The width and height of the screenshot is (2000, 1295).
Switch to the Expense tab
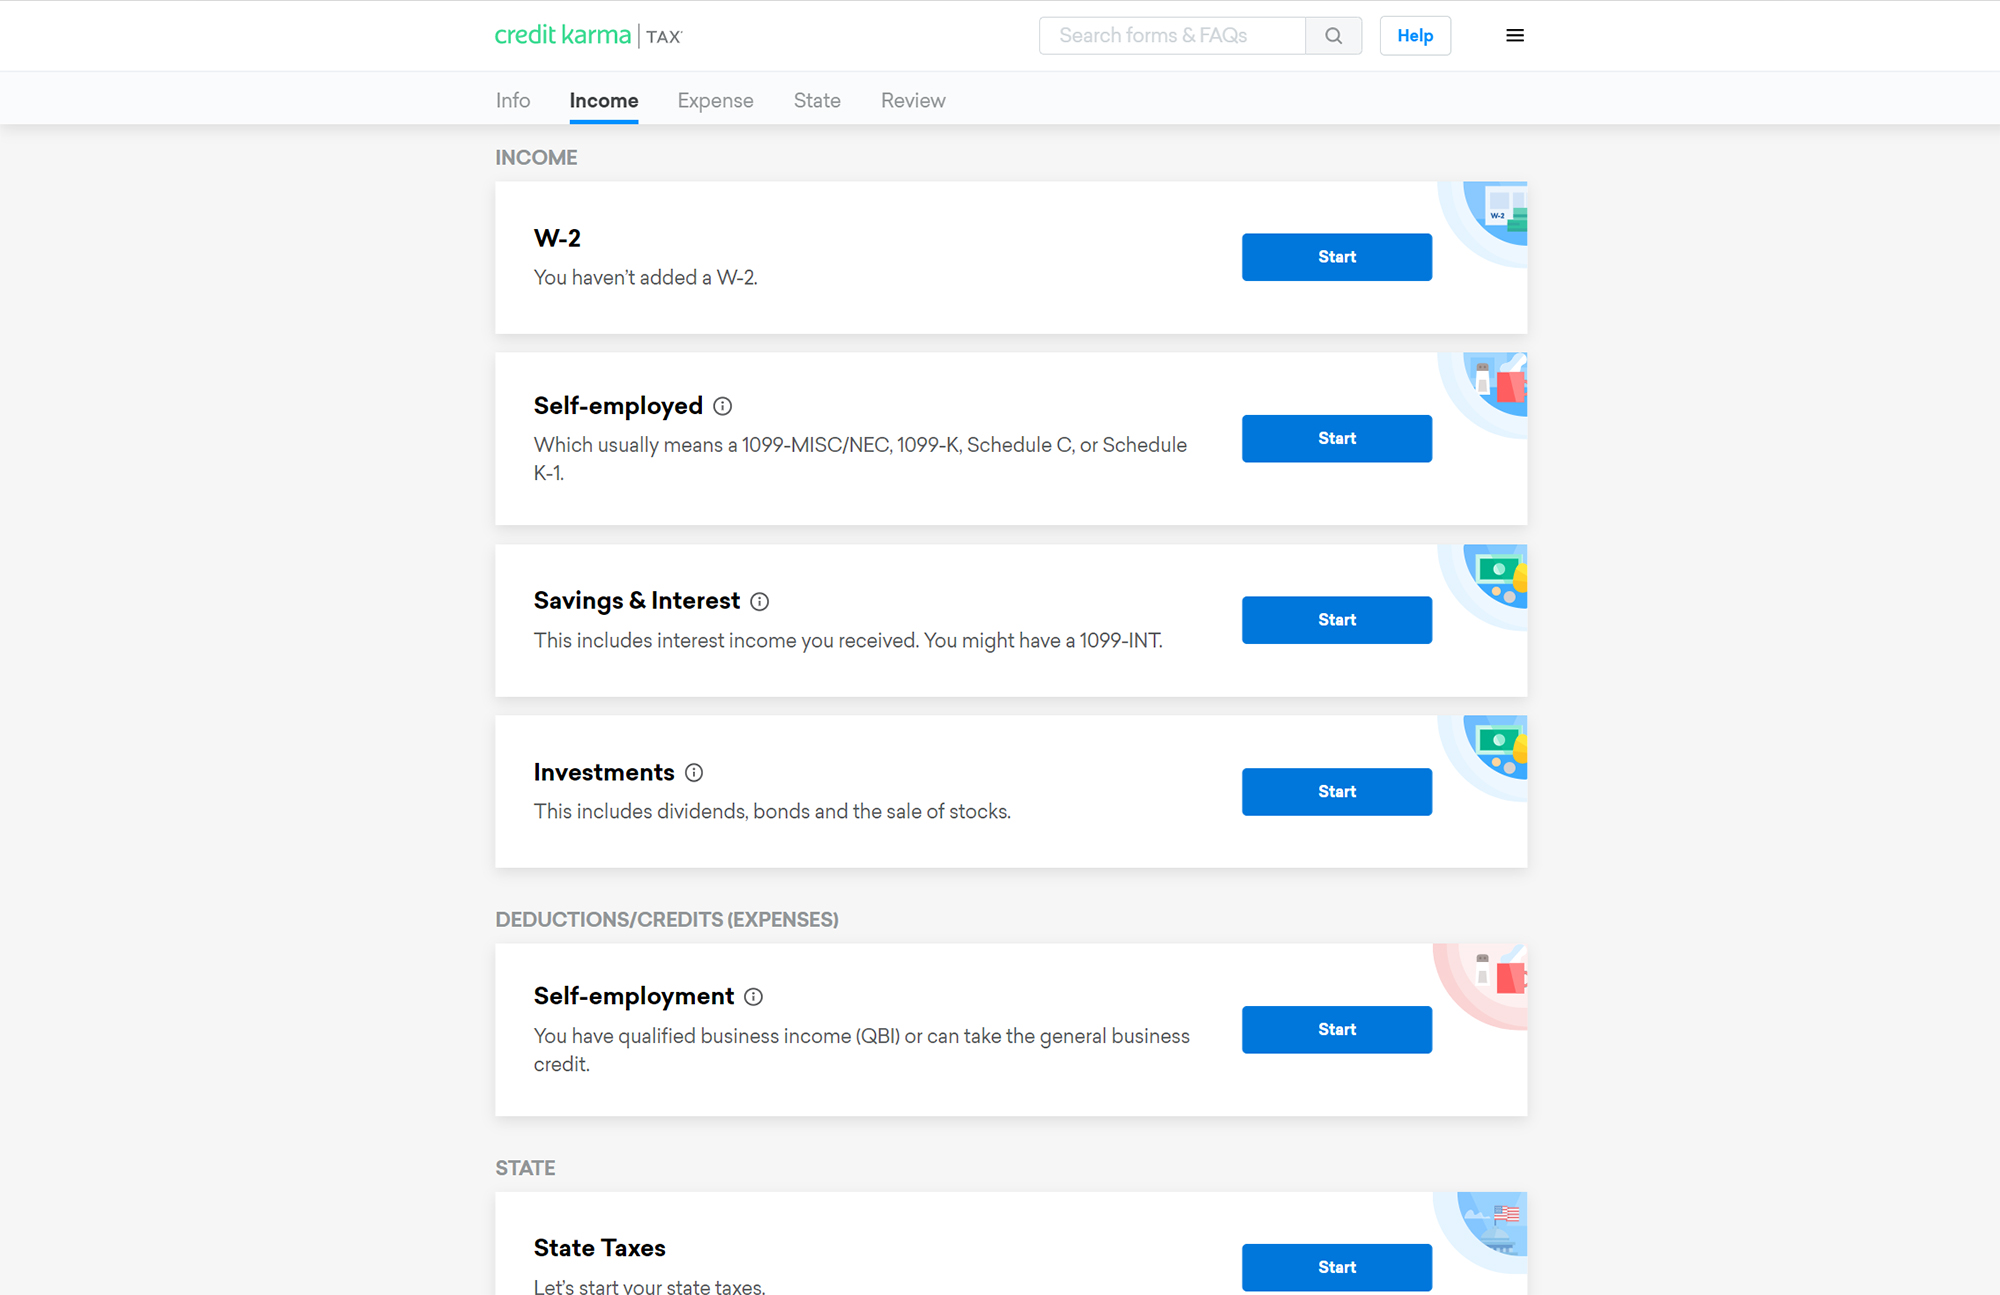click(715, 100)
